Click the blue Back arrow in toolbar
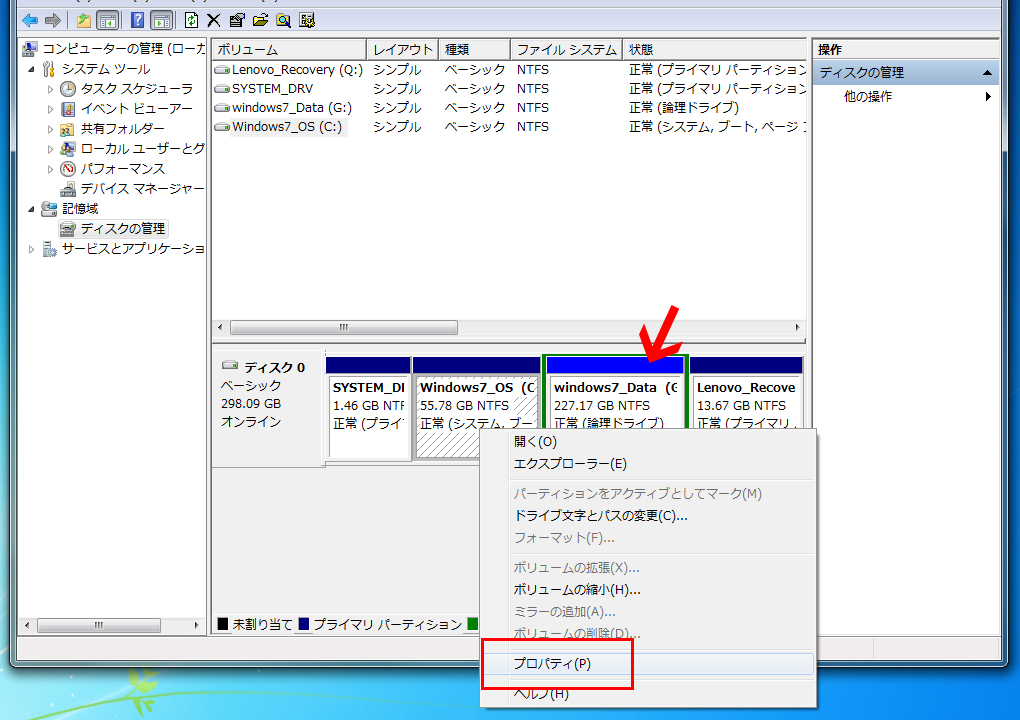The image size is (1020, 720). coord(30,20)
